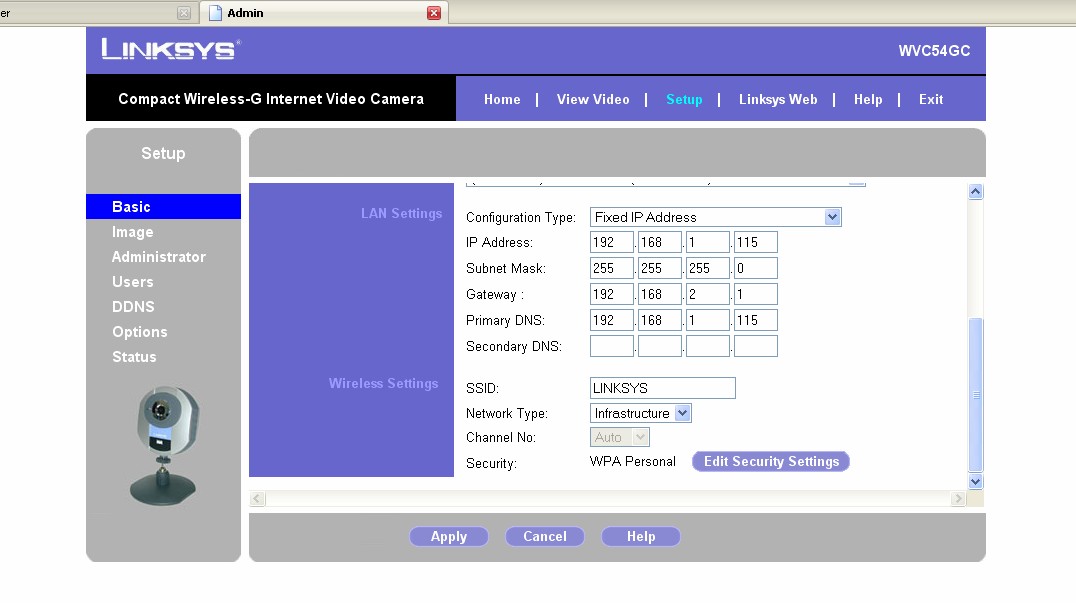Click the horizontal scrollbar left arrow
Screen dimensions: 1076x603
tap(257, 499)
